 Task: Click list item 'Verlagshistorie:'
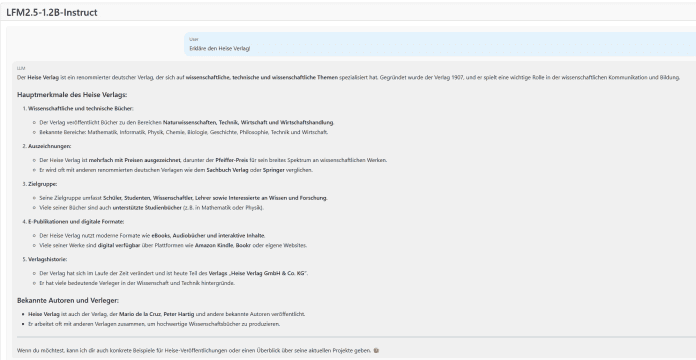47,259
